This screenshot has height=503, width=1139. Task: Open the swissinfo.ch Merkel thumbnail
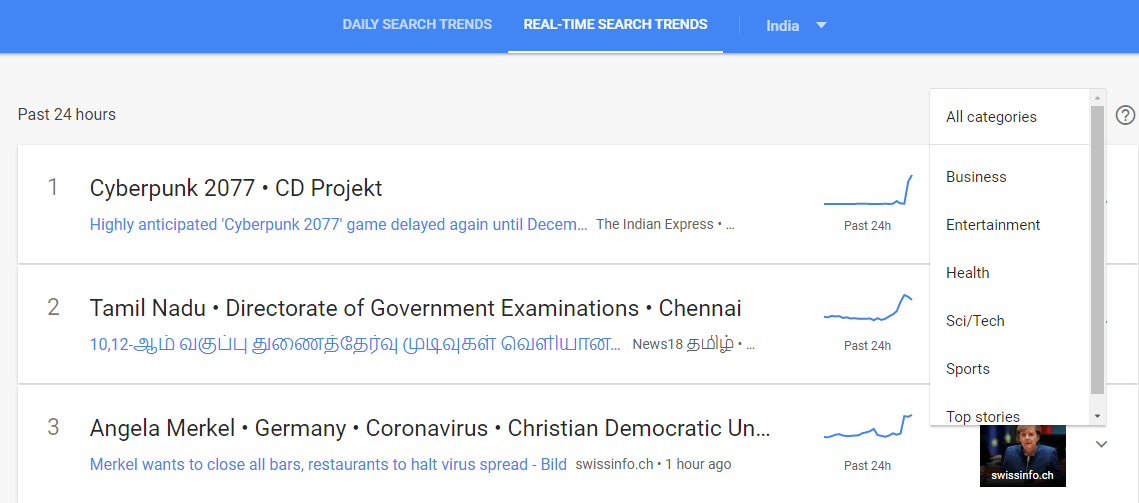pyautogui.click(x=1022, y=456)
